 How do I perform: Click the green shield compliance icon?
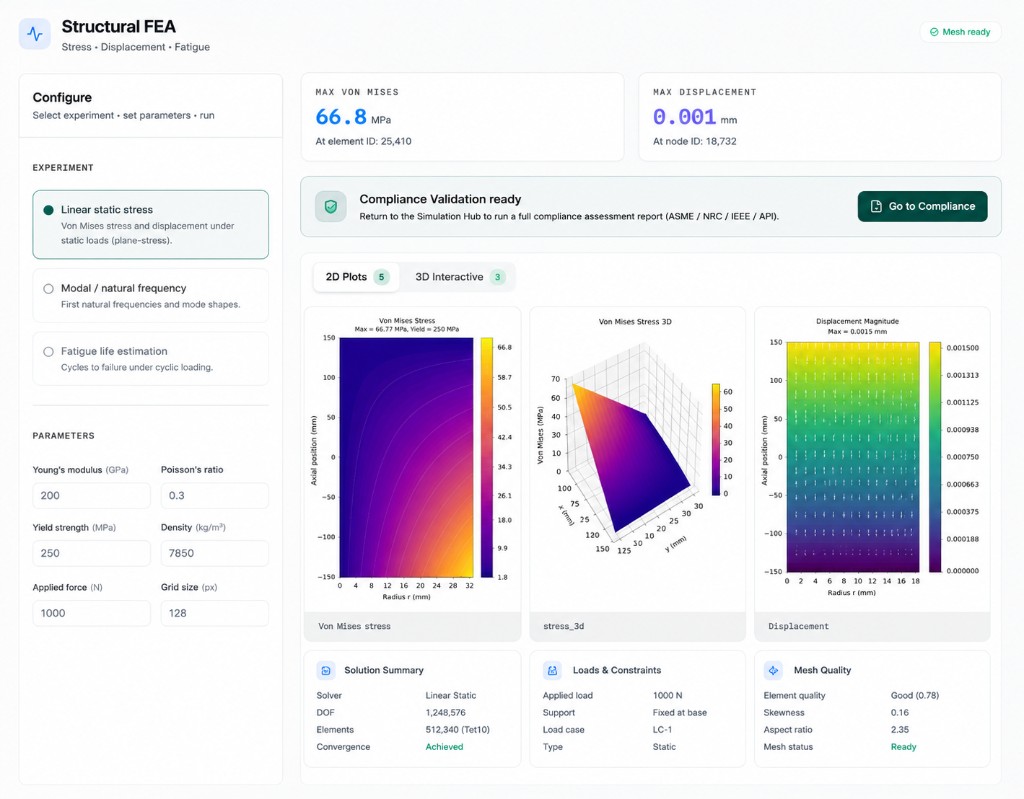[x=330, y=206]
